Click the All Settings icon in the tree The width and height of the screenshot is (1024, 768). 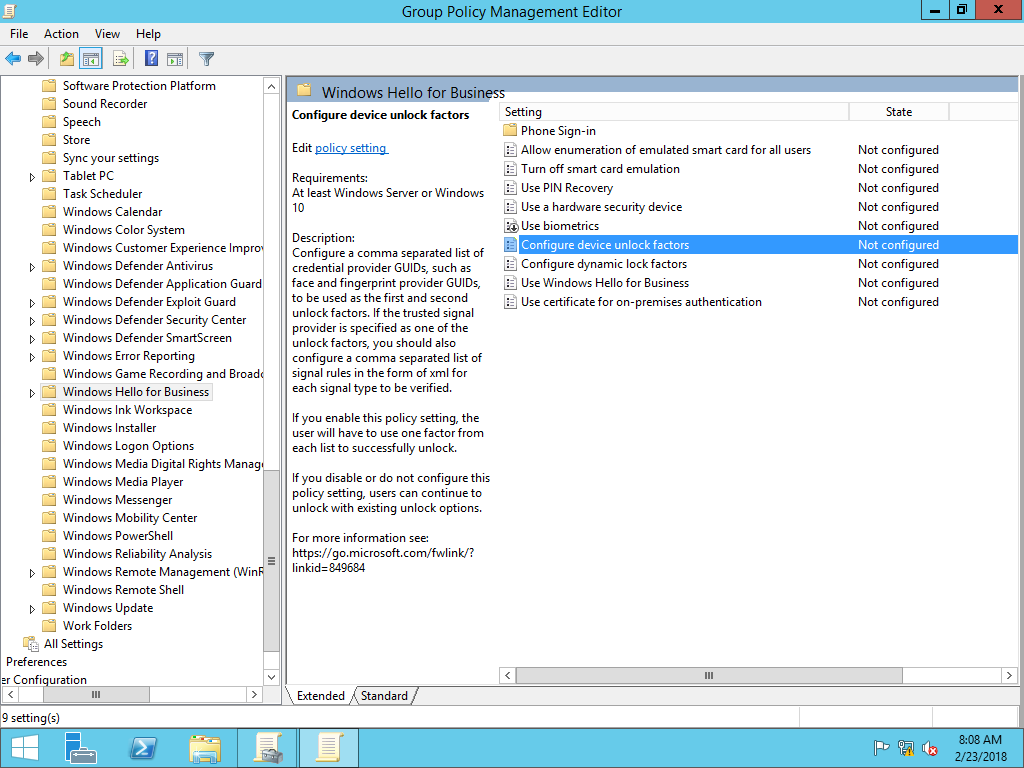[x=31, y=644]
